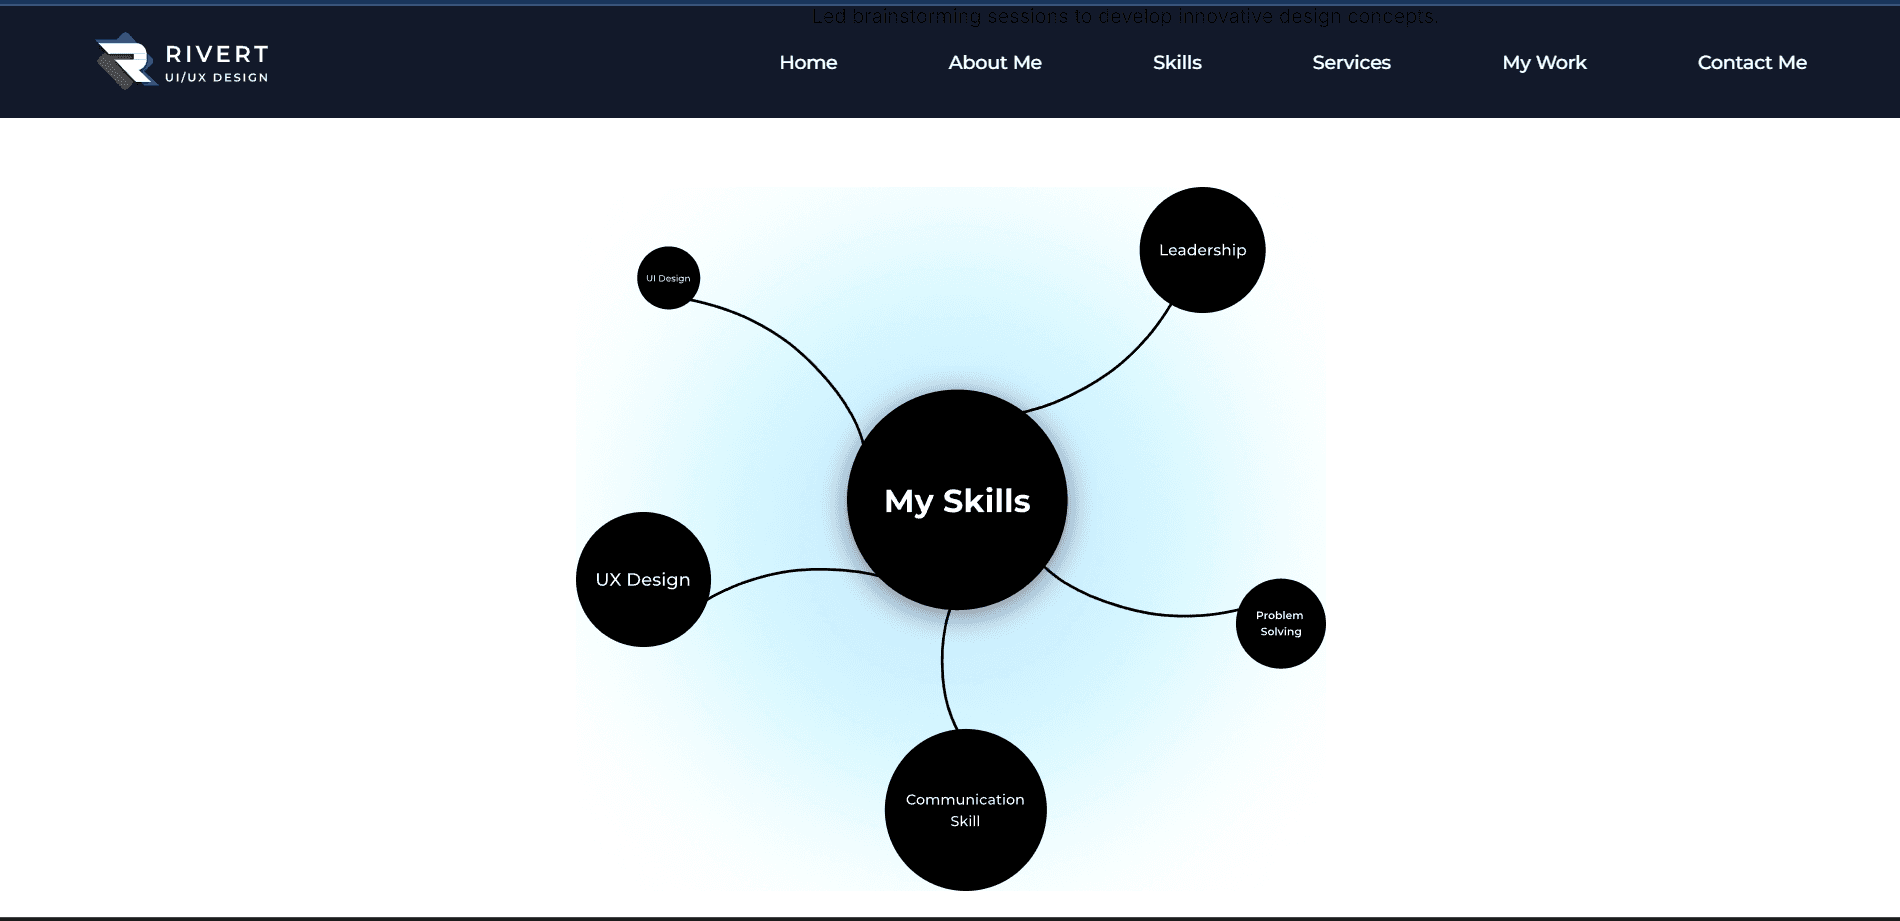The image size is (1900, 921).
Task: Click the Communication Skill circle
Action: pyautogui.click(x=965, y=810)
